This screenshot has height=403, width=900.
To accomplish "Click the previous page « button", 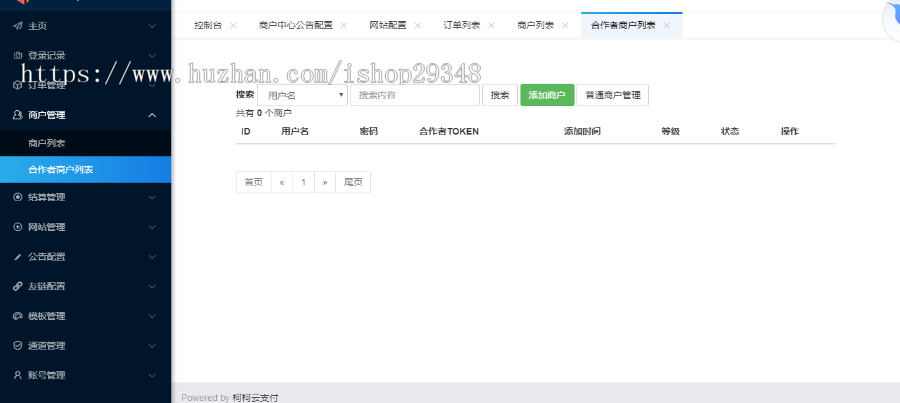I will (282, 182).
